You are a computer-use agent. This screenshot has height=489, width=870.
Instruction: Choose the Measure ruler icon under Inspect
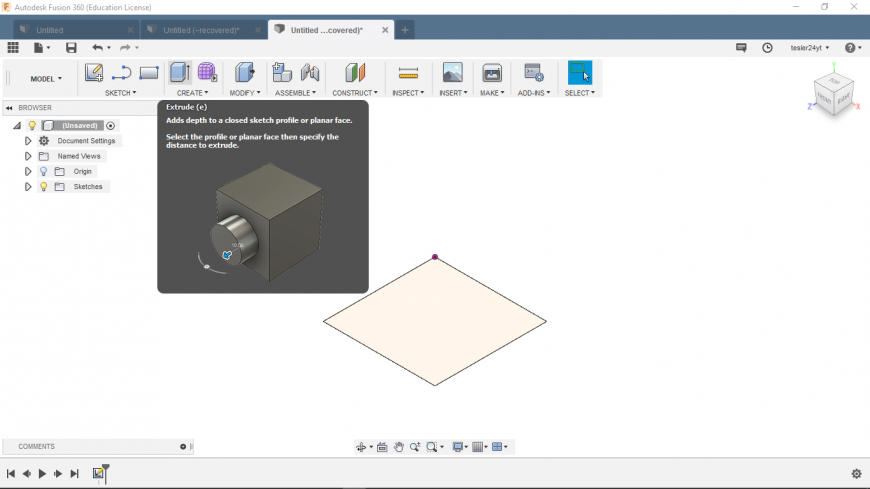(407, 73)
